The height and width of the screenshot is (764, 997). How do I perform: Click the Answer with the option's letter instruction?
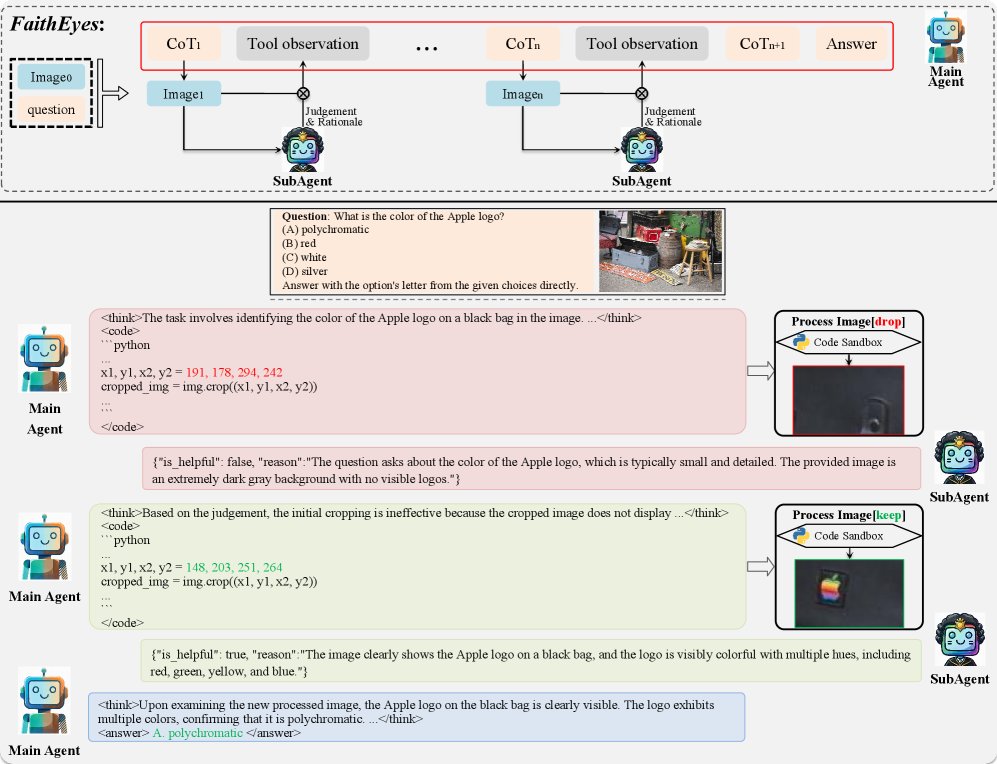tap(430, 285)
